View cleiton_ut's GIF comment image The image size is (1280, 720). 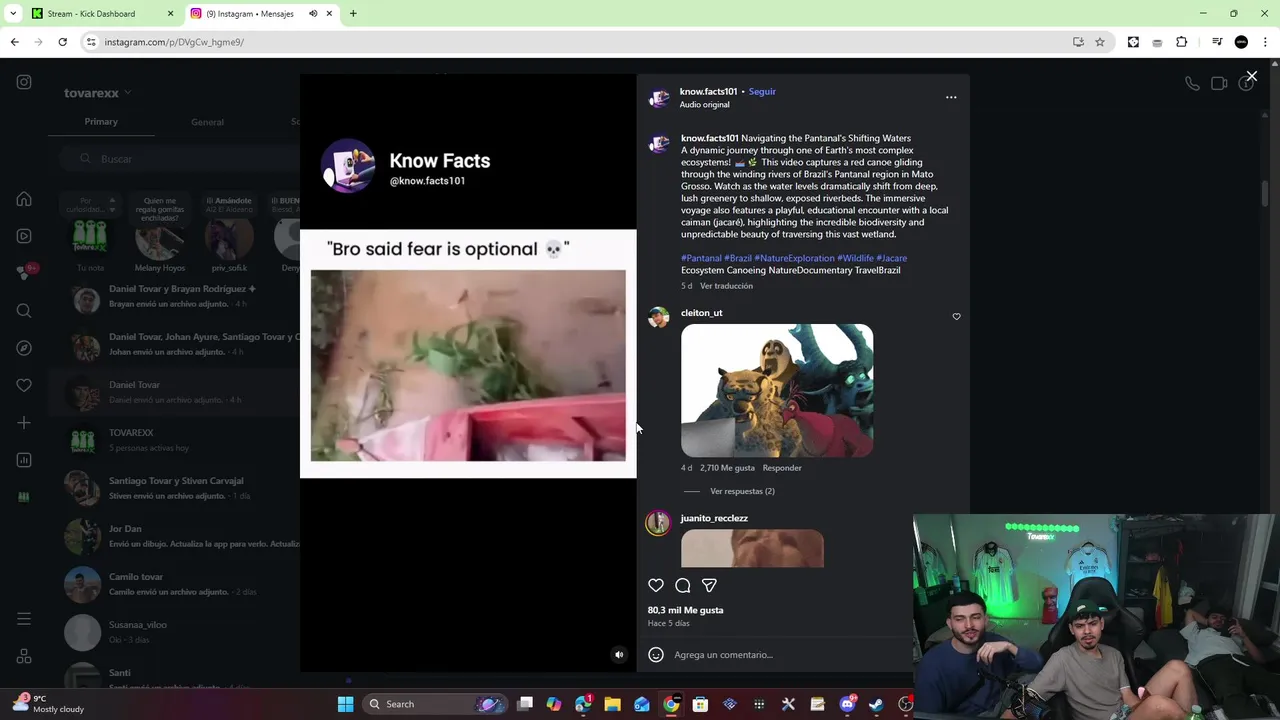[777, 390]
